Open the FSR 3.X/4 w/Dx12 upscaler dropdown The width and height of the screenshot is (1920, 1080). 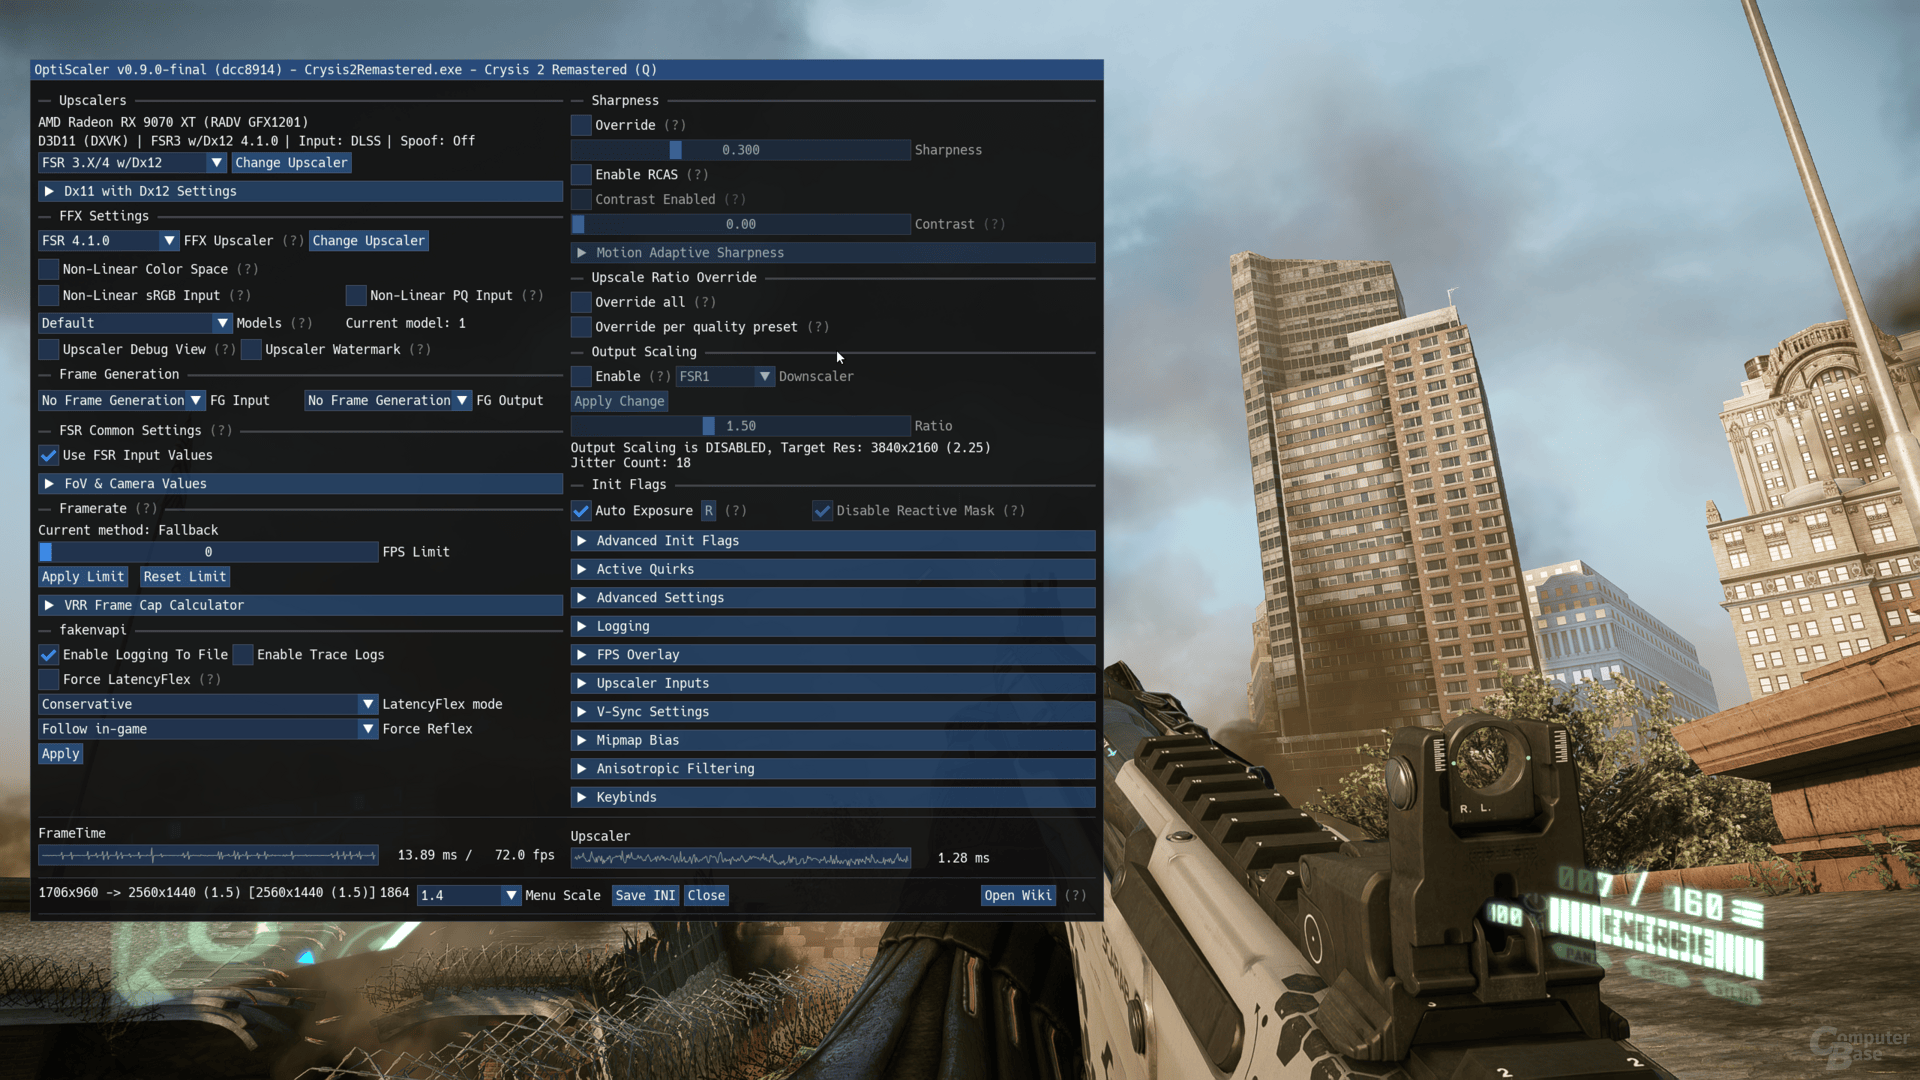point(132,163)
